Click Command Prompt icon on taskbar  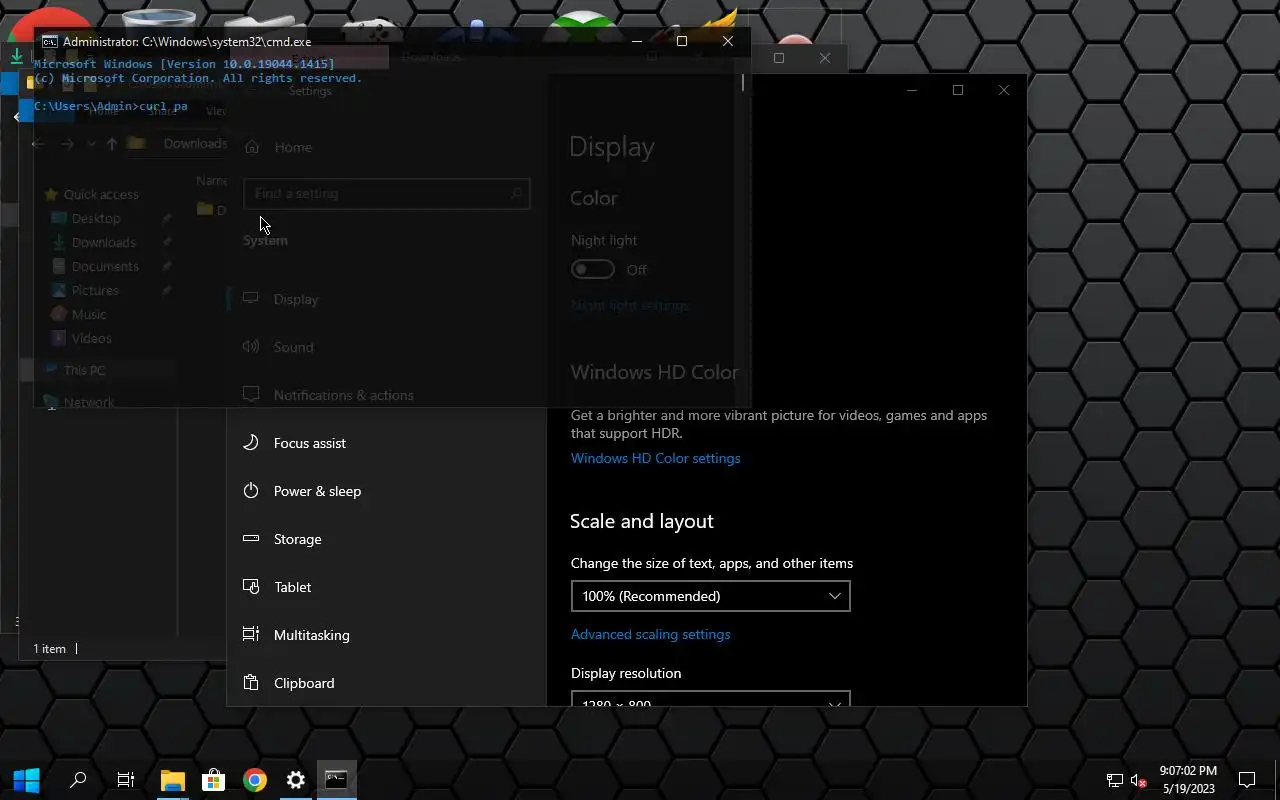tap(336, 780)
